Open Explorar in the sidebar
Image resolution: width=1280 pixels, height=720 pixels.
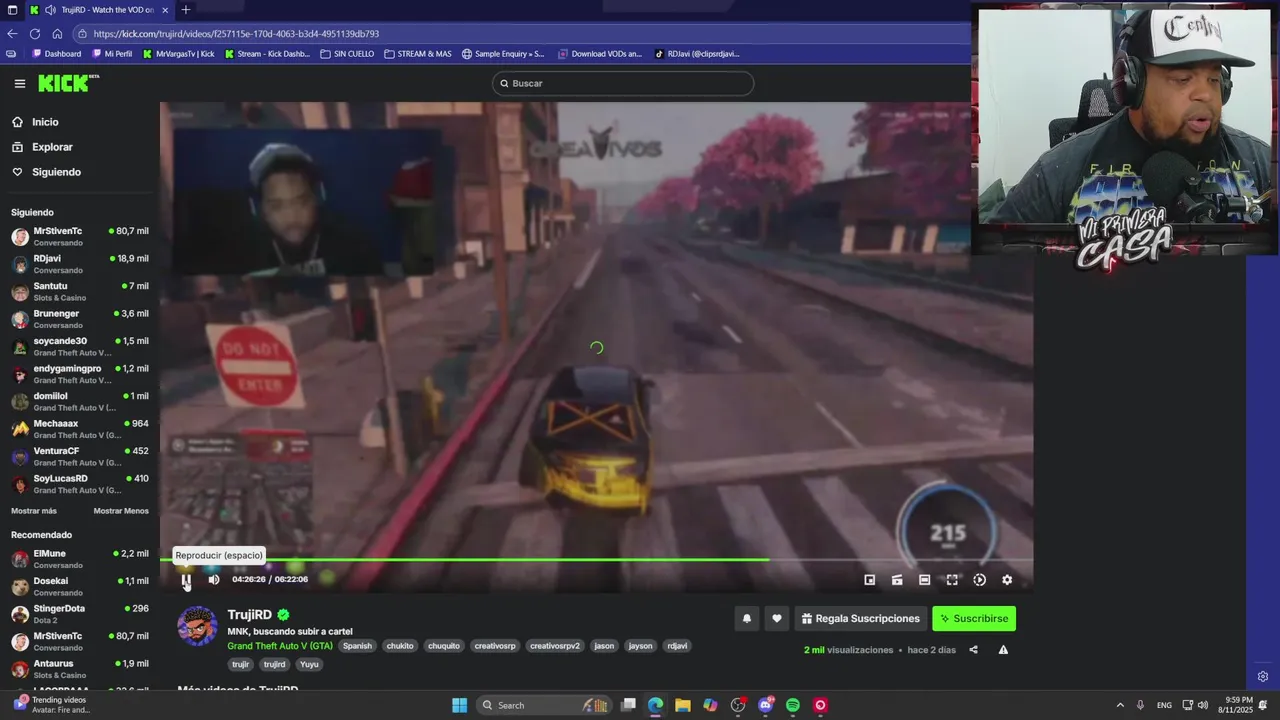[x=52, y=147]
